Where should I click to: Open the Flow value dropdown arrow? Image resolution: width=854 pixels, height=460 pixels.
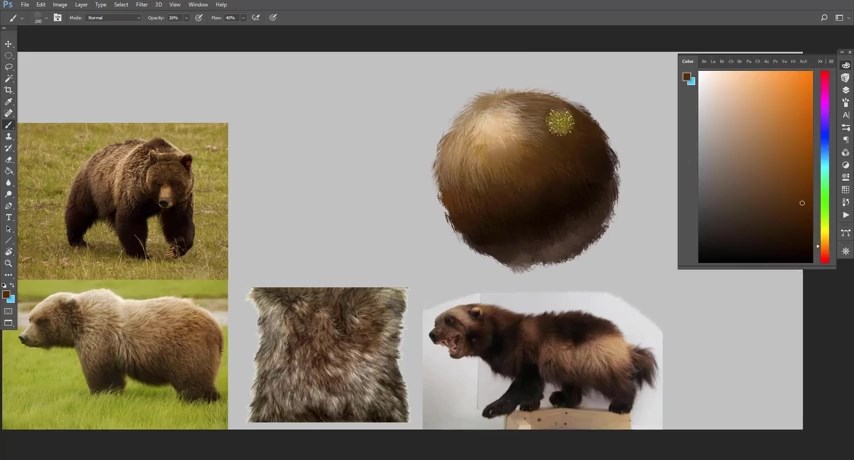tap(243, 17)
